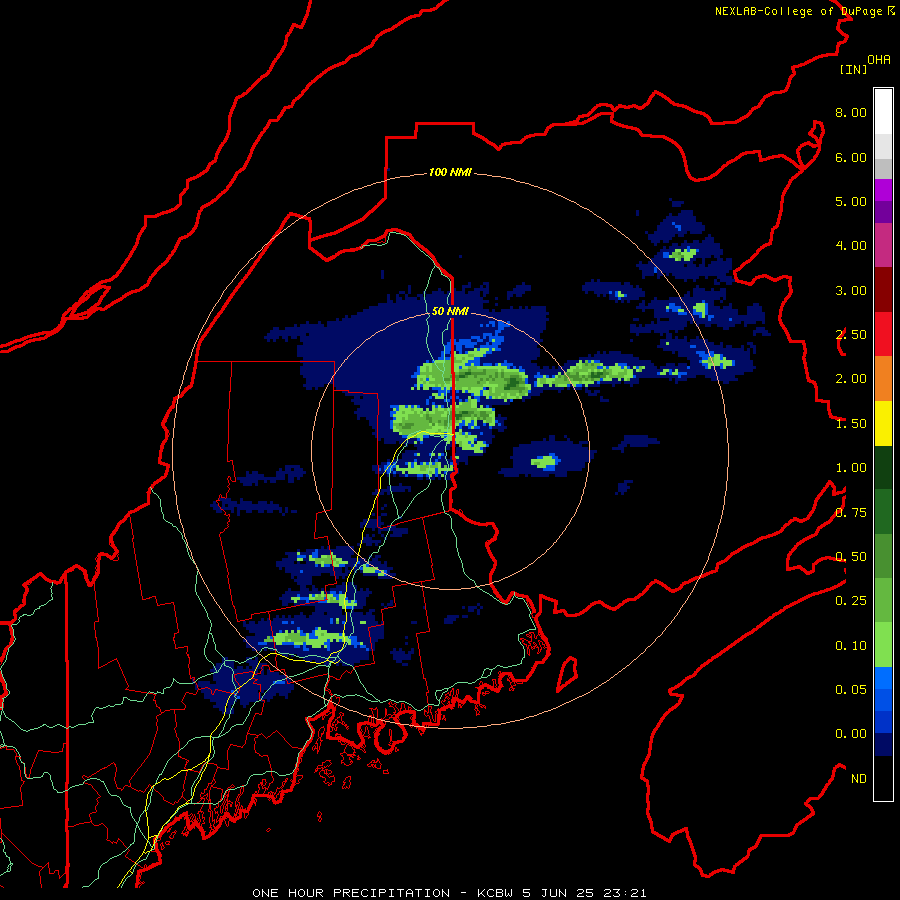The image size is (900, 900).
Task: Click the 50 NMI range ring label
Action: [450, 311]
